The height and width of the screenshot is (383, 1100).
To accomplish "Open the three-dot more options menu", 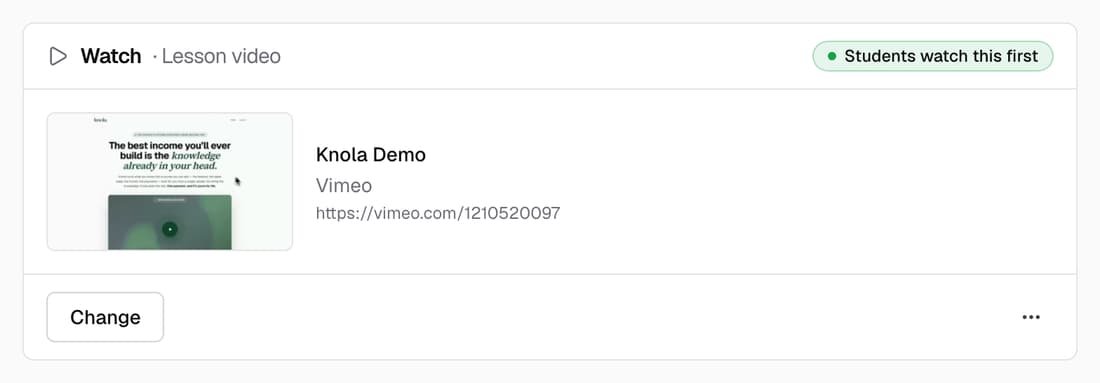I will 1031,317.
